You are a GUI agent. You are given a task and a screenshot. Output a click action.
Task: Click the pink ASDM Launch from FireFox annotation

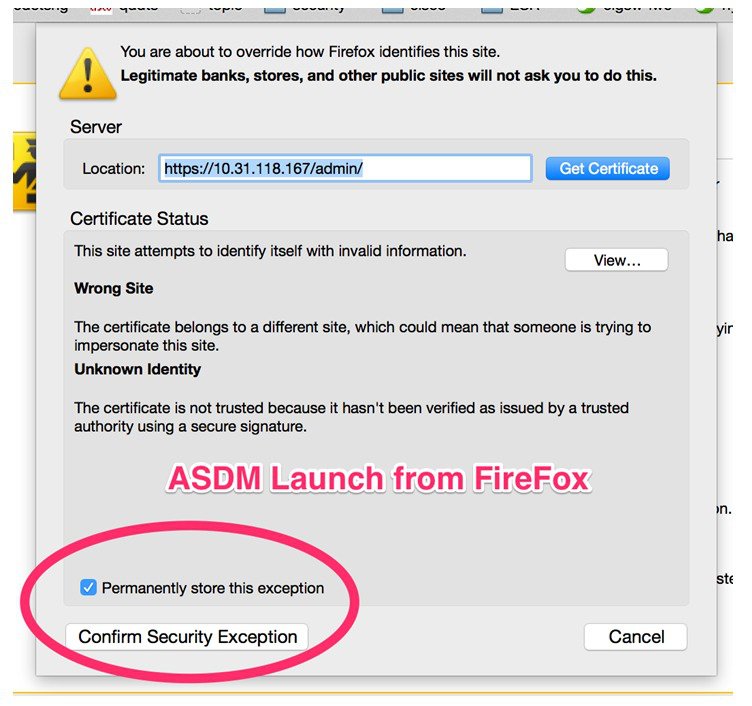pos(379,478)
